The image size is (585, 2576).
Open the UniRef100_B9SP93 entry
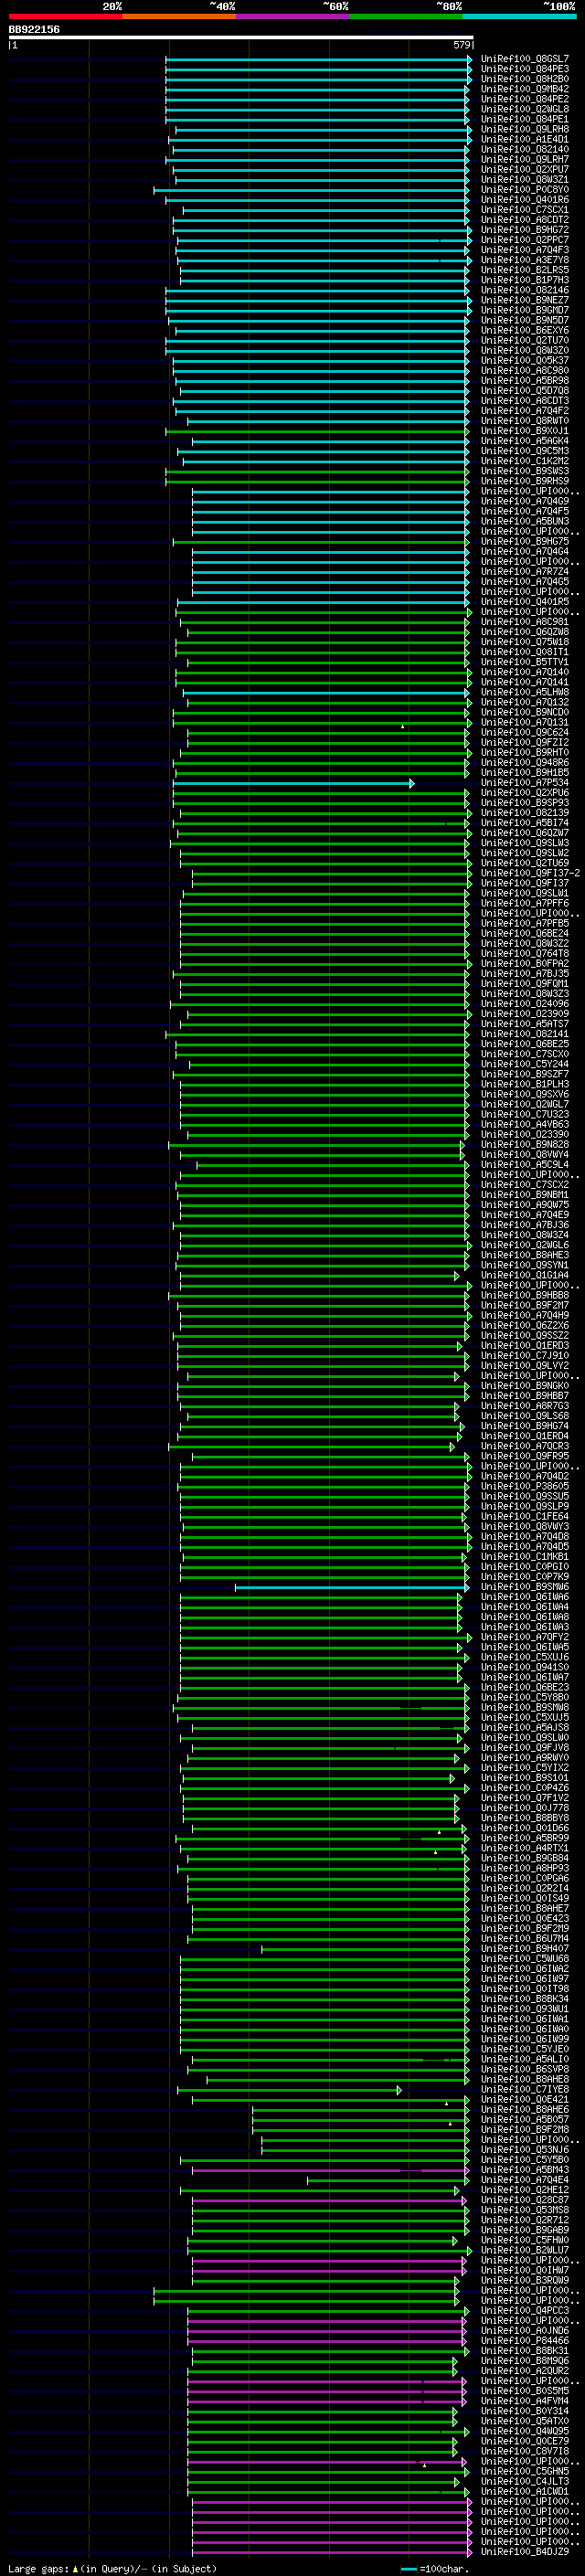pyautogui.click(x=525, y=803)
